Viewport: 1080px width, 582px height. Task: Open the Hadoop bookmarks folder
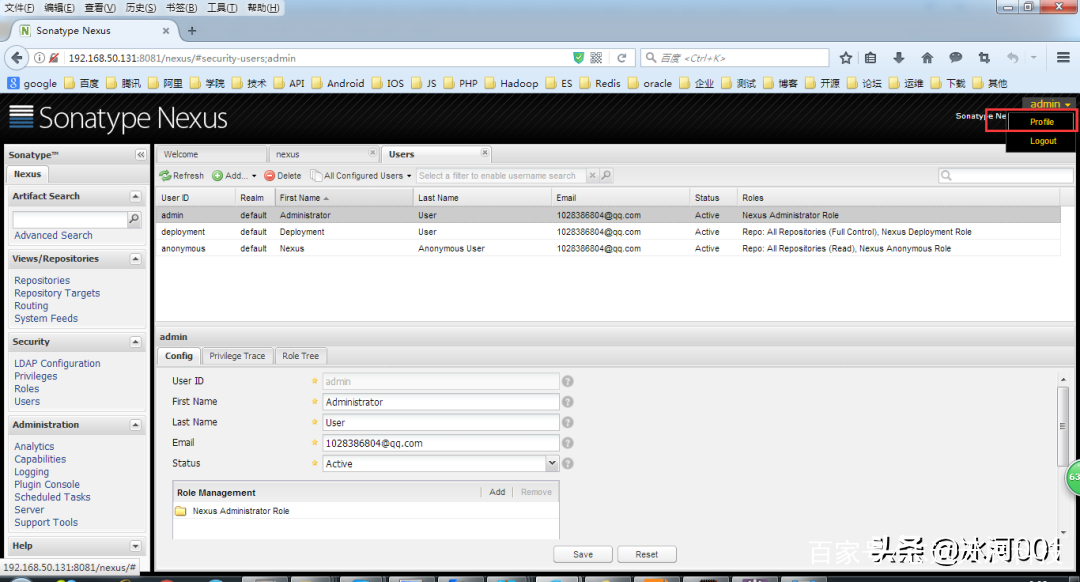pos(511,83)
